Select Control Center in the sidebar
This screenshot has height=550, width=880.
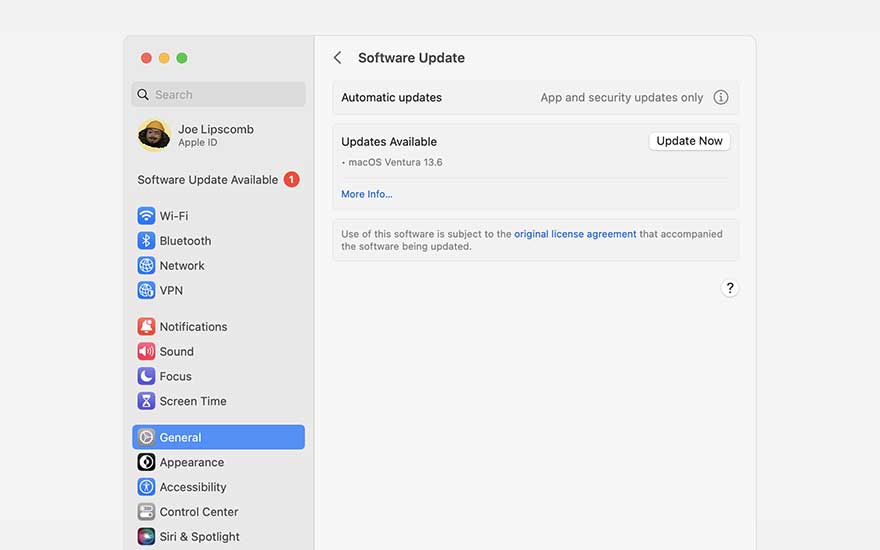(x=198, y=512)
